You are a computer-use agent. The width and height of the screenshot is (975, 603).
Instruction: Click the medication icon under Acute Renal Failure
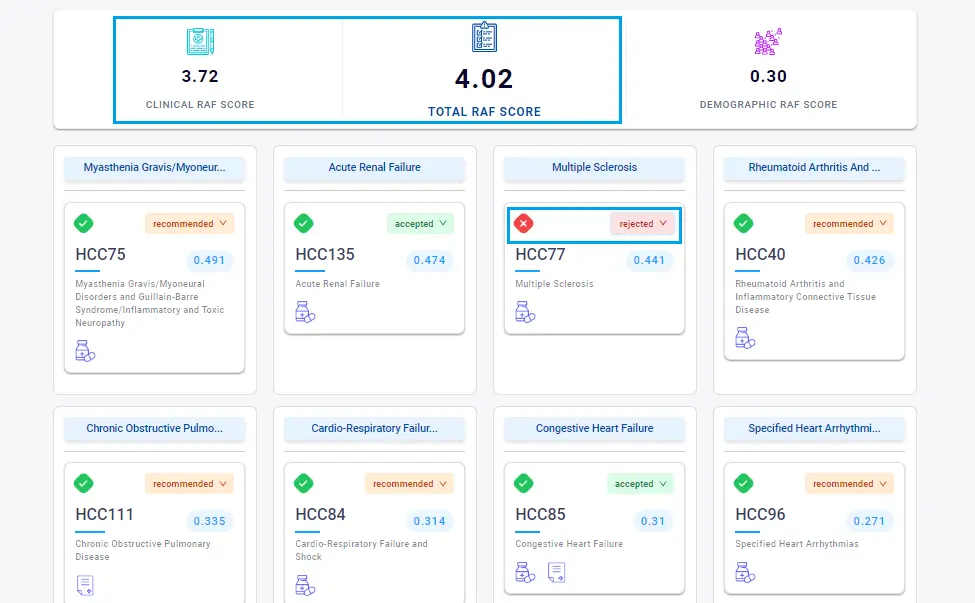tap(305, 312)
